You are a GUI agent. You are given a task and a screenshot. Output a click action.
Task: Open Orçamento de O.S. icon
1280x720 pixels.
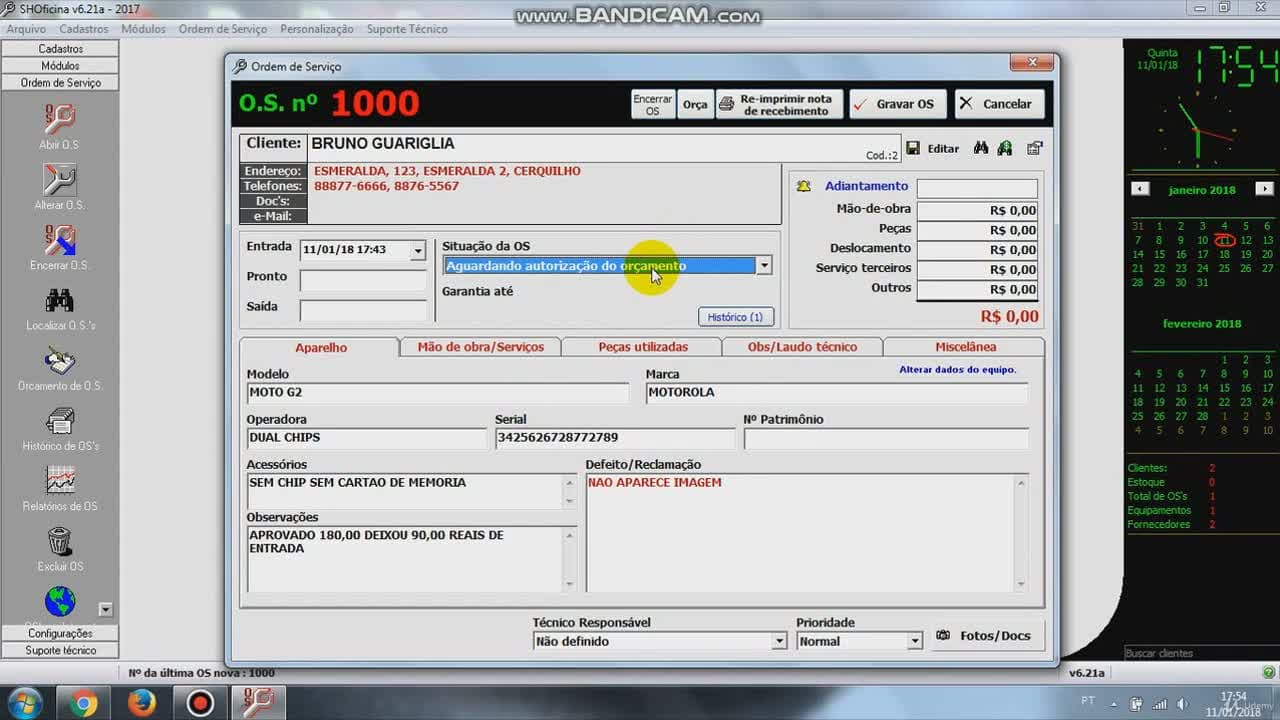(x=59, y=360)
